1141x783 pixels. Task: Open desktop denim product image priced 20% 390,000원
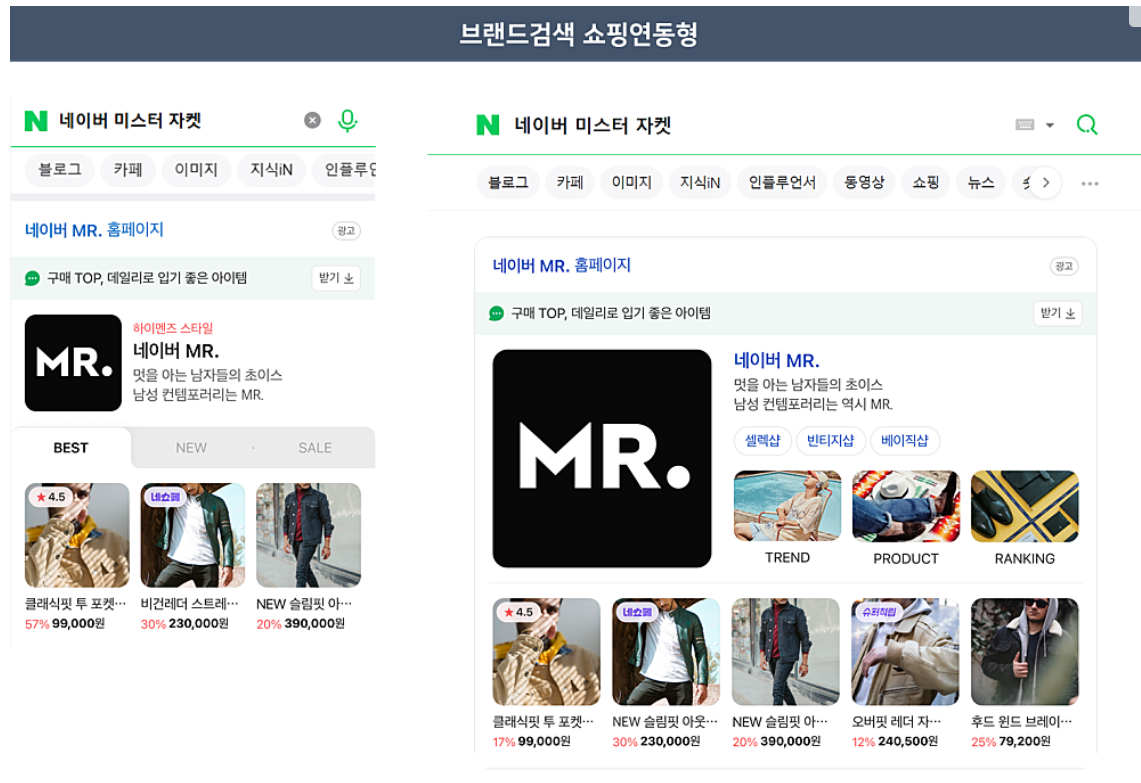(x=785, y=651)
